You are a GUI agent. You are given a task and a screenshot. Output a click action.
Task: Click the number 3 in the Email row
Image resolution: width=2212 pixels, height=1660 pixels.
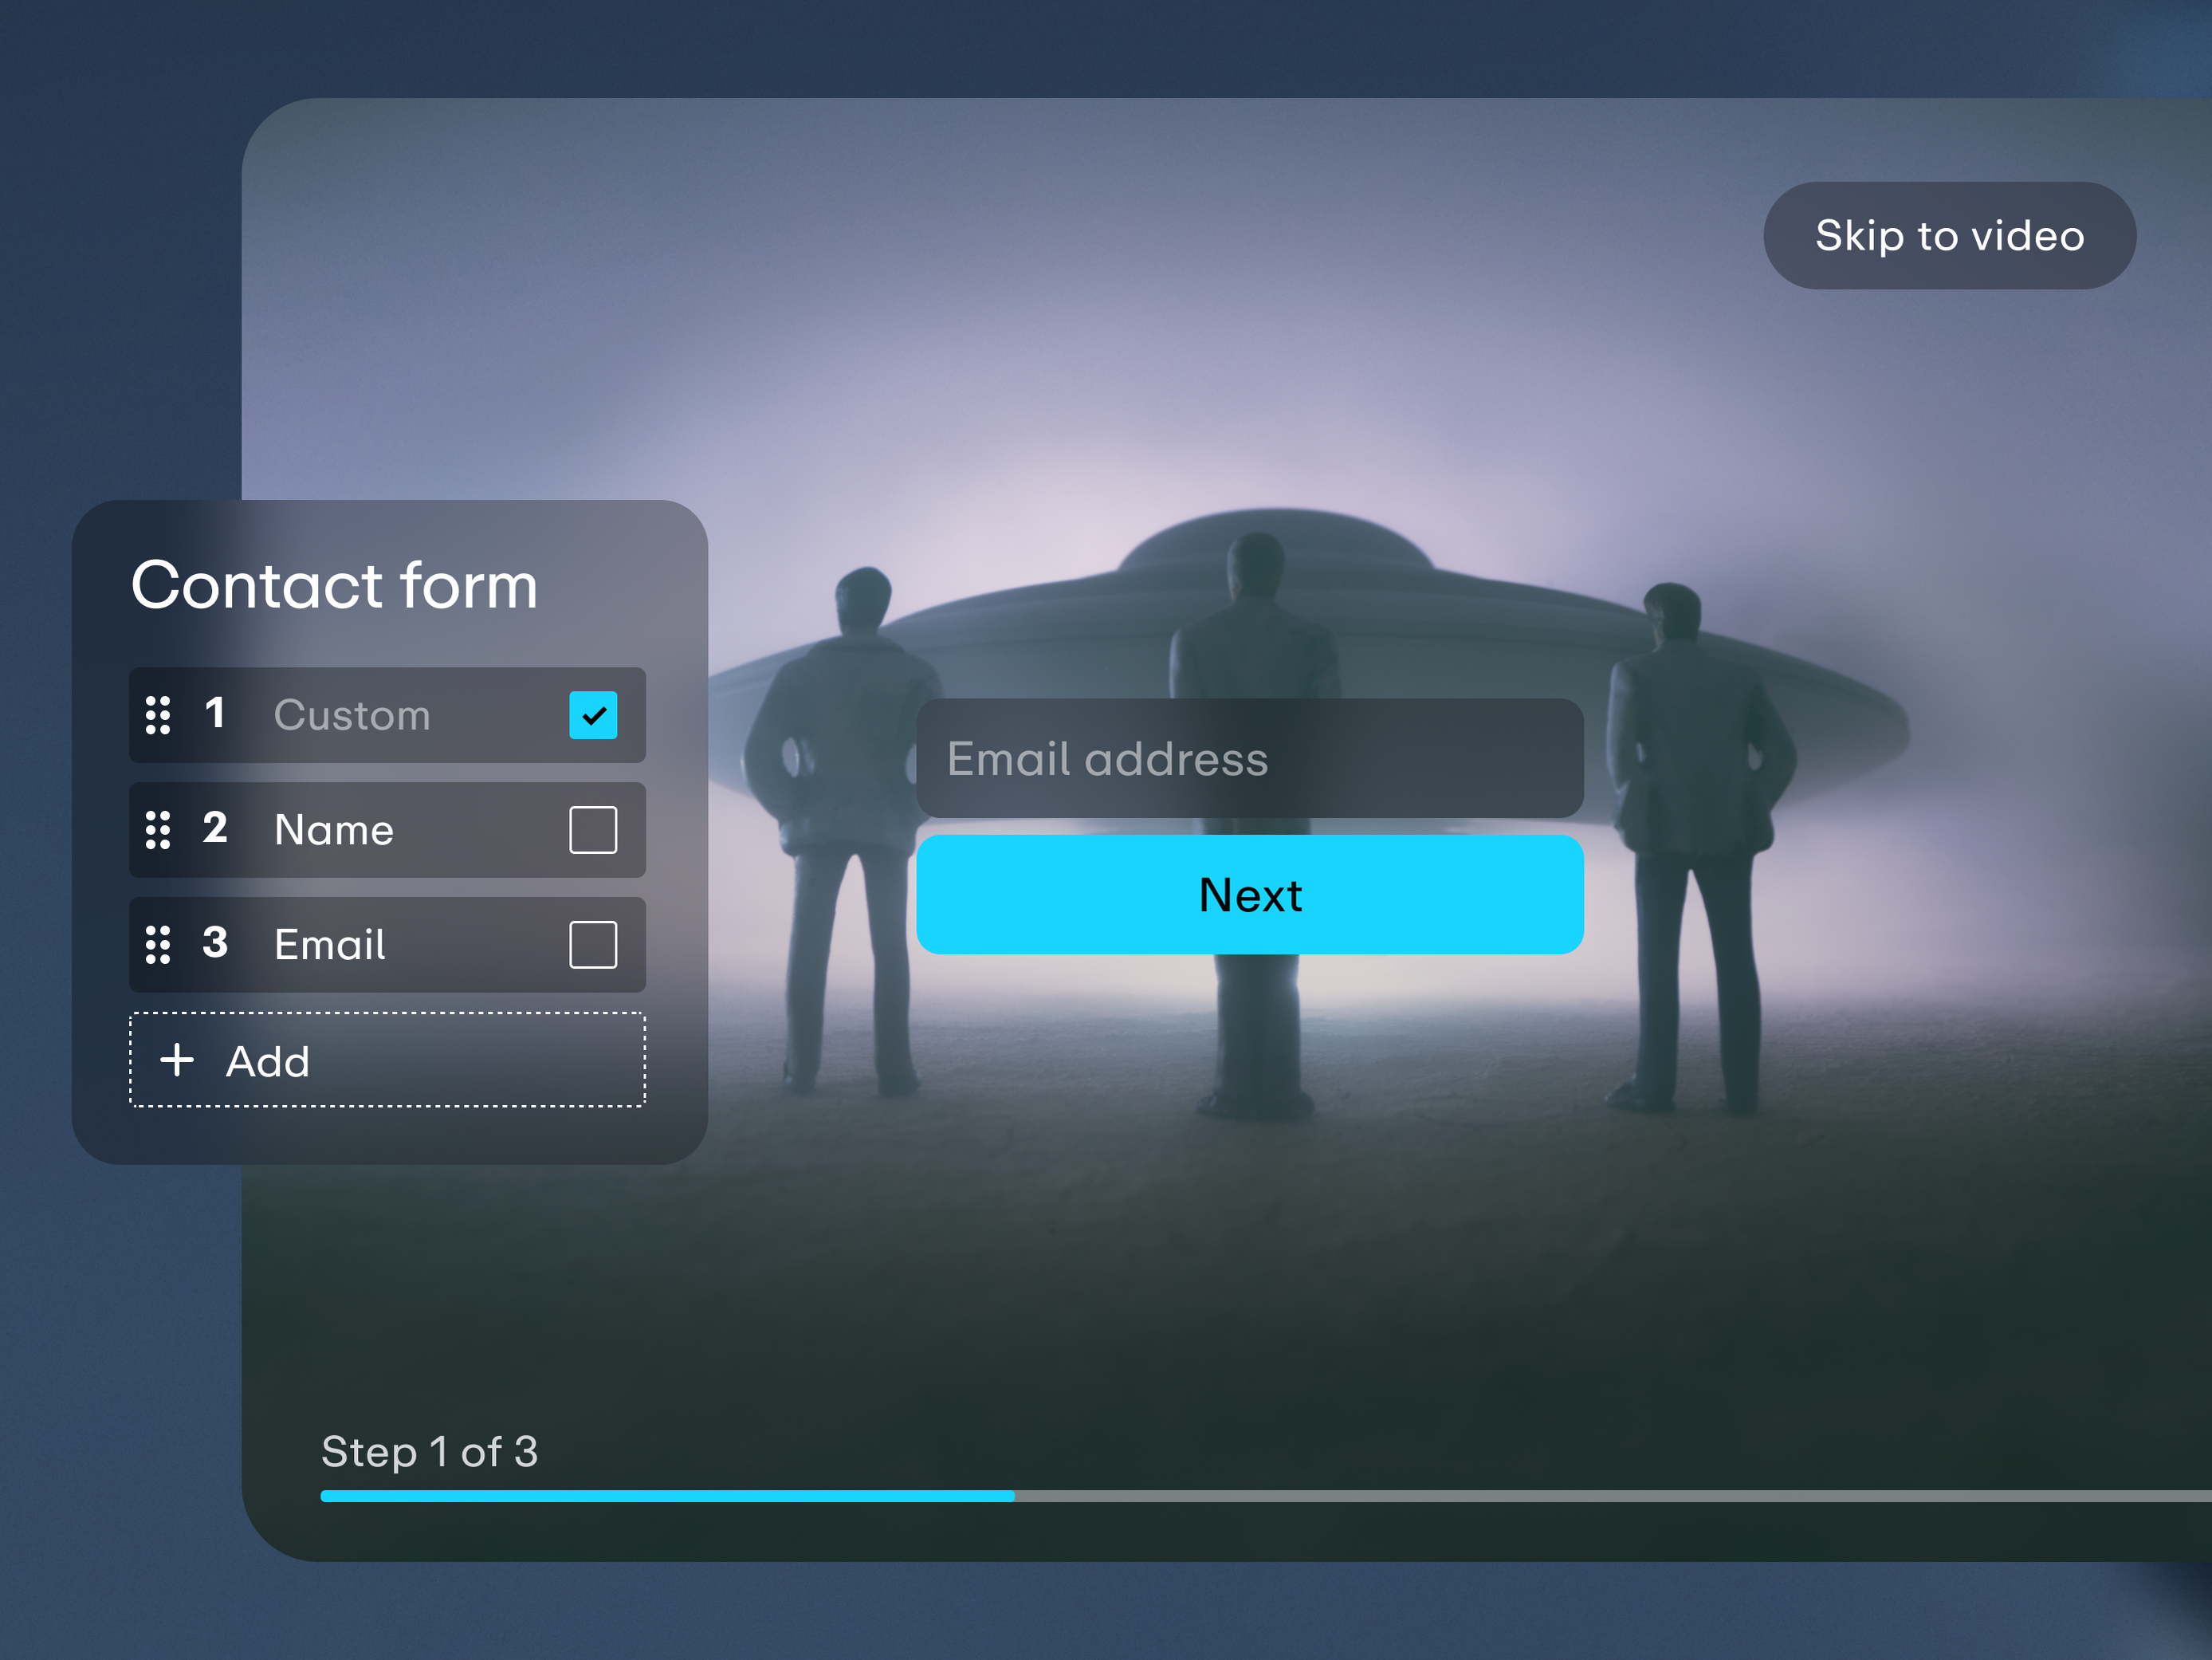pos(214,943)
